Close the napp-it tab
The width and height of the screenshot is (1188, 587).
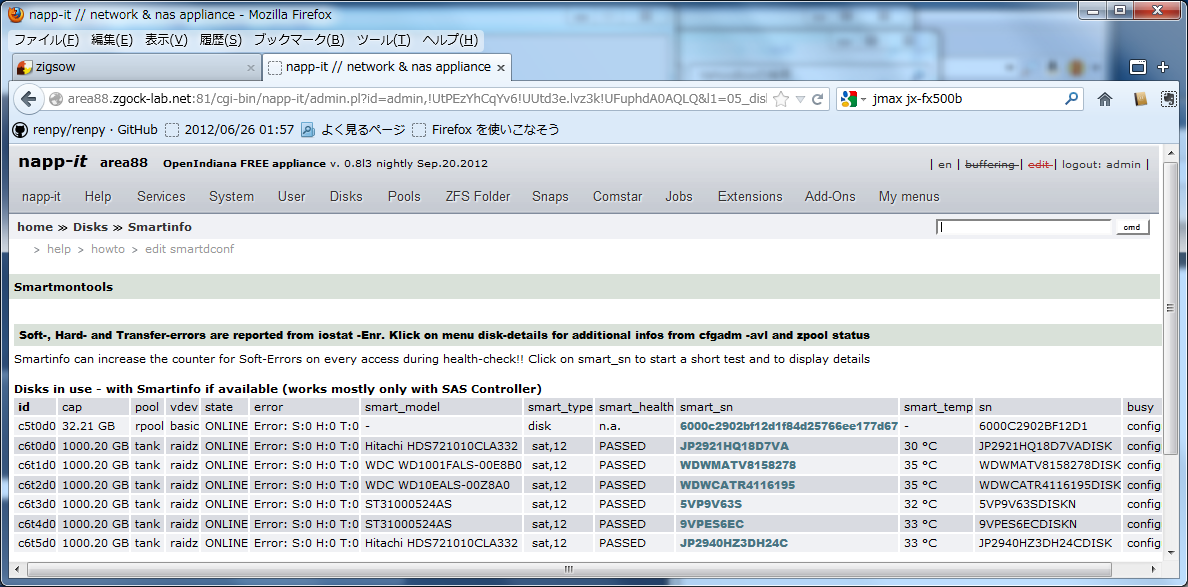coord(501,67)
